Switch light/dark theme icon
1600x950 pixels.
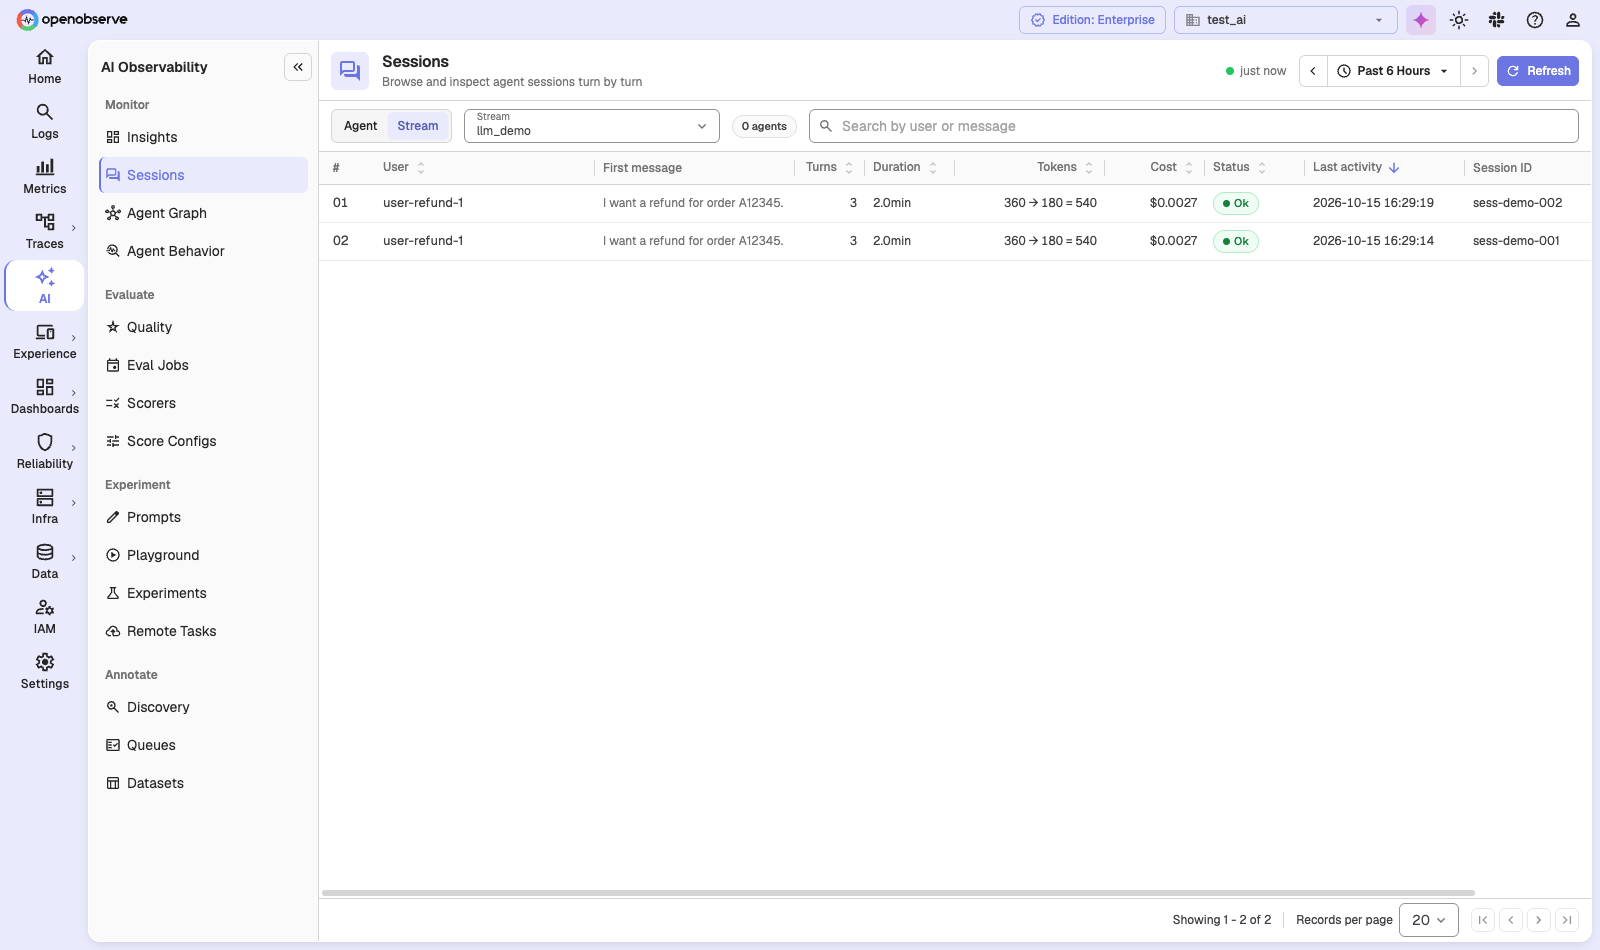coord(1459,20)
